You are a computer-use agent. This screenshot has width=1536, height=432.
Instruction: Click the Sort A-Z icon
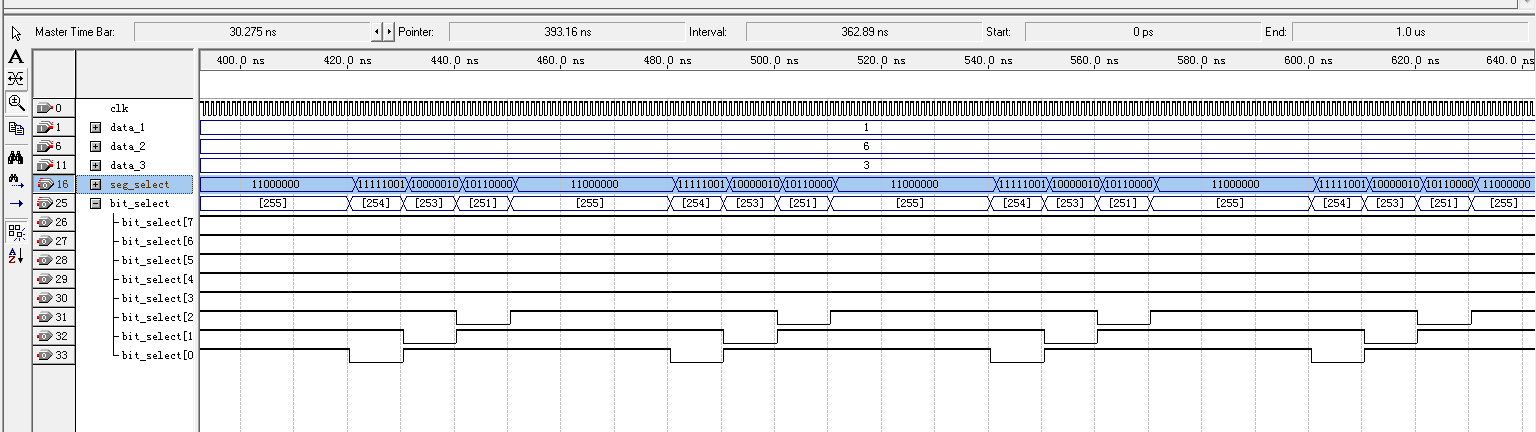15,256
